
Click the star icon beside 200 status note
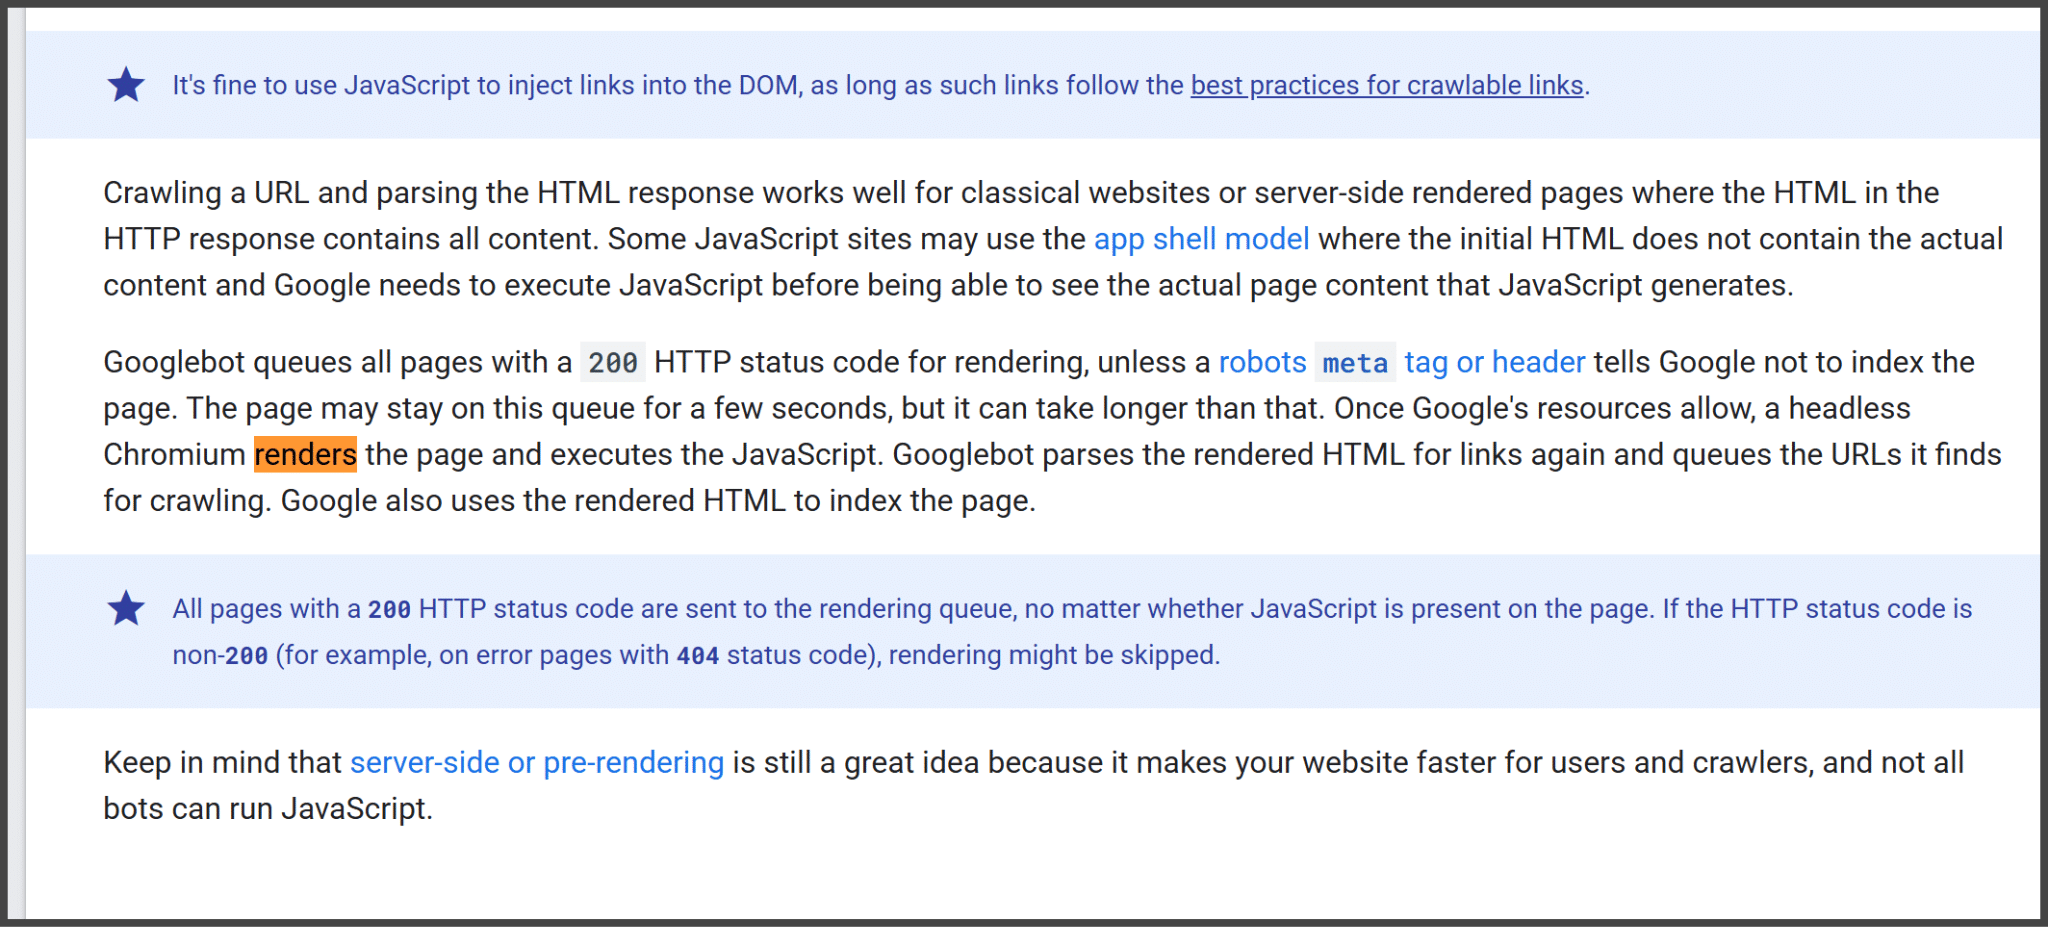(x=126, y=608)
